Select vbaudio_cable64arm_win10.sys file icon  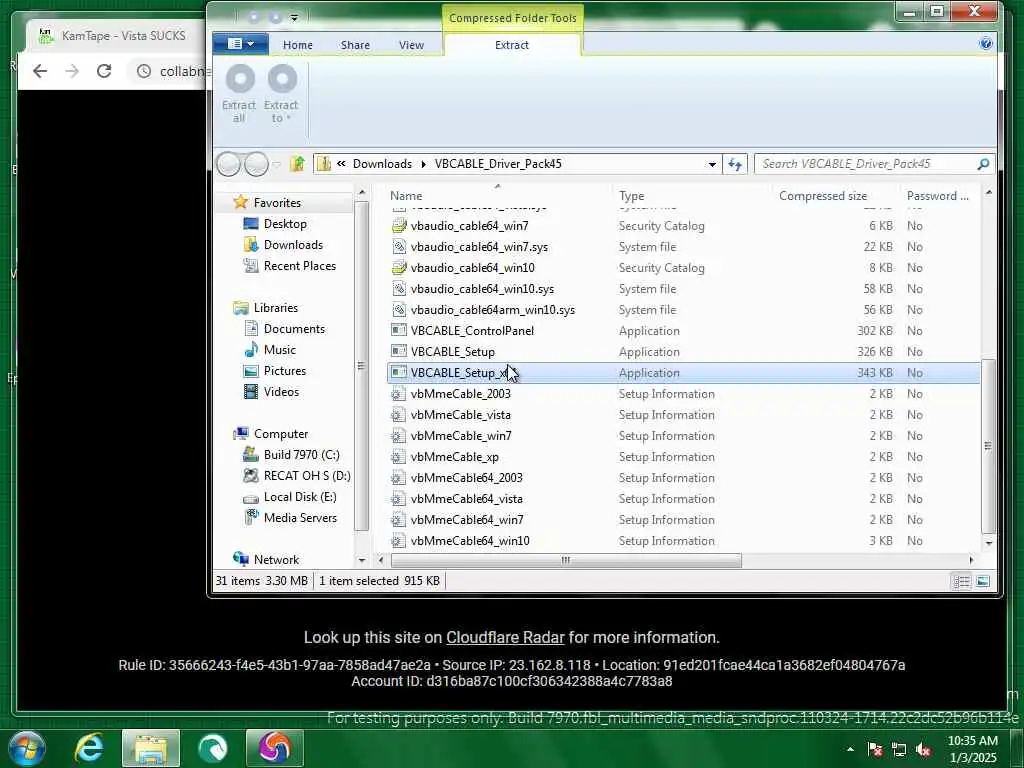(x=398, y=310)
